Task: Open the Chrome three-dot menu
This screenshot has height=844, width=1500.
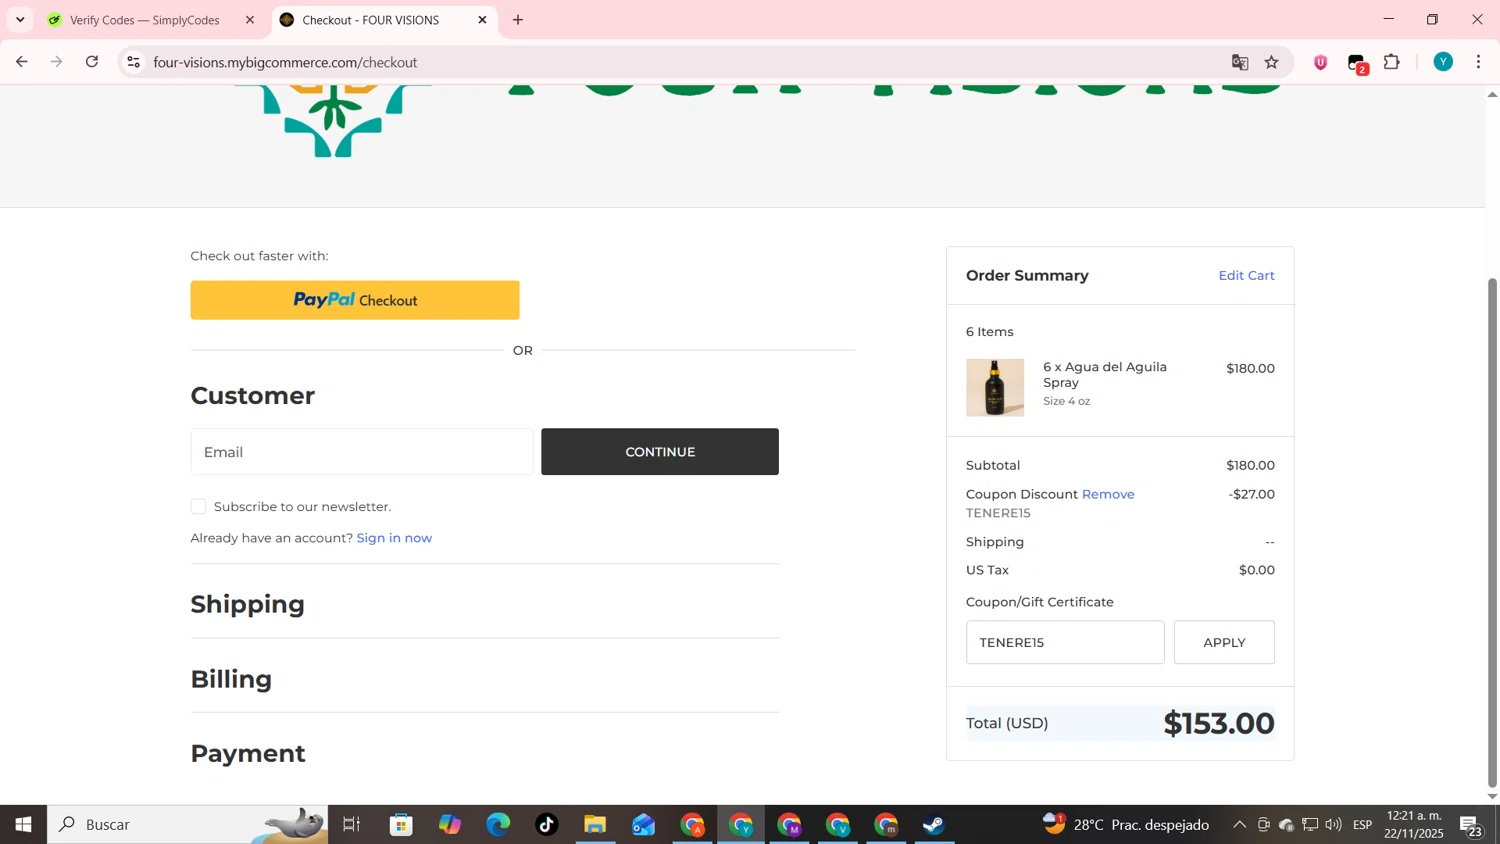Action: tap(1479, 62)
